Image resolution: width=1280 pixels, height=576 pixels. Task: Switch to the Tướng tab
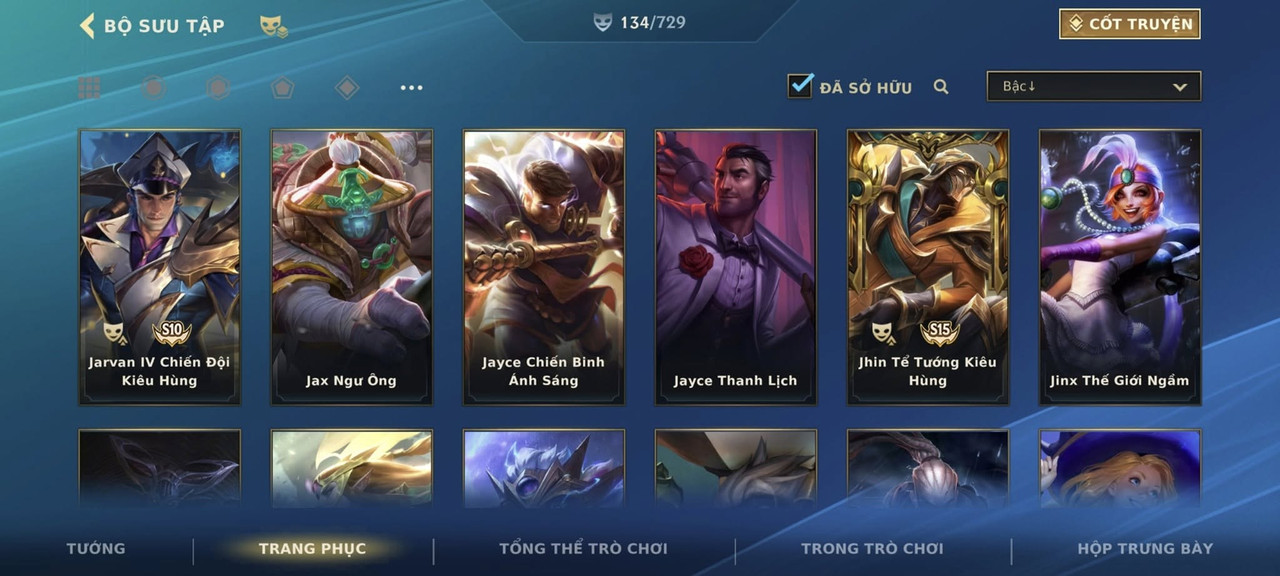96,548
